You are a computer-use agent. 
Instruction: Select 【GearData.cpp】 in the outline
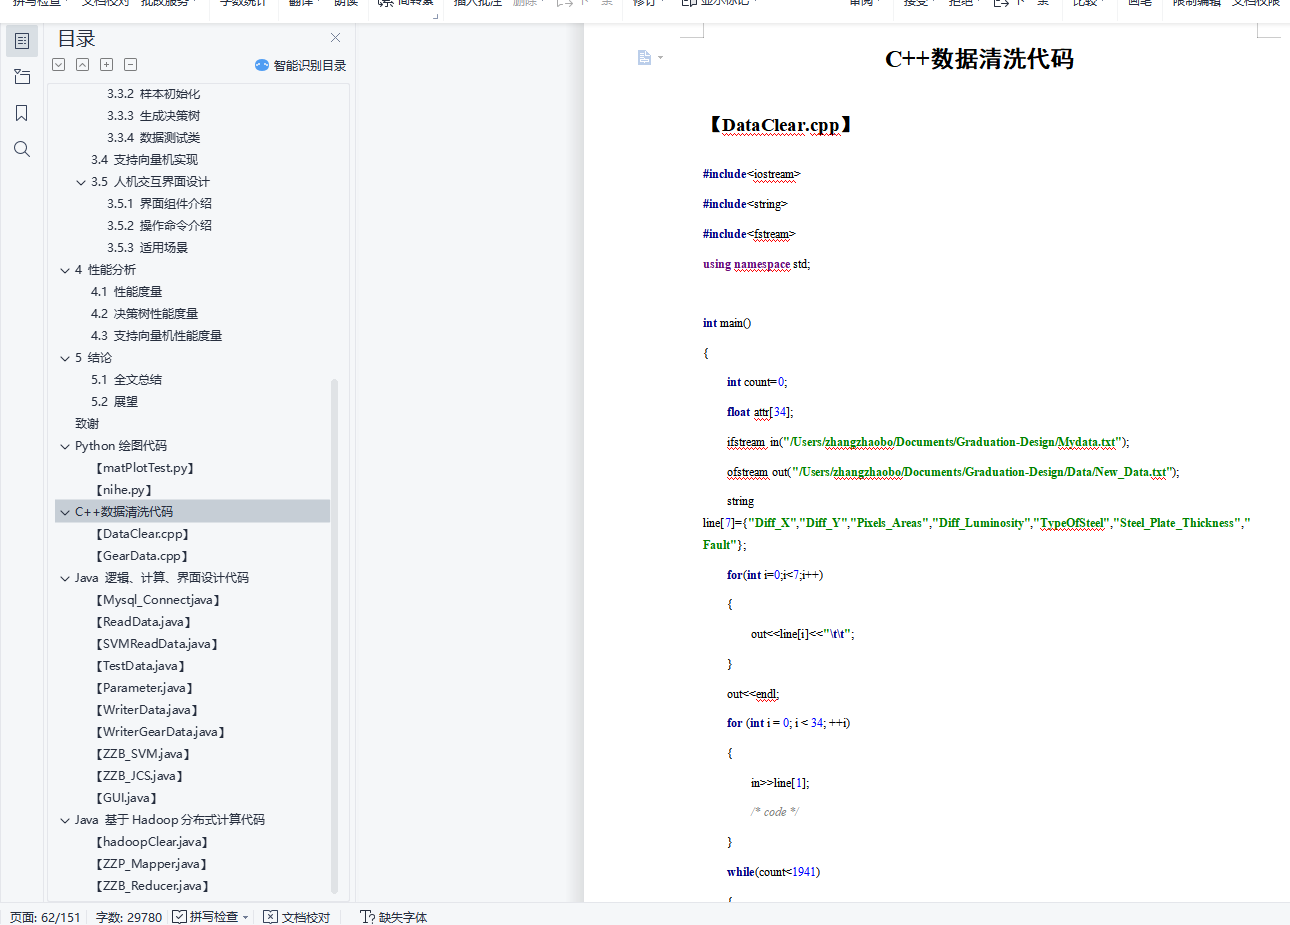(142, 556)
